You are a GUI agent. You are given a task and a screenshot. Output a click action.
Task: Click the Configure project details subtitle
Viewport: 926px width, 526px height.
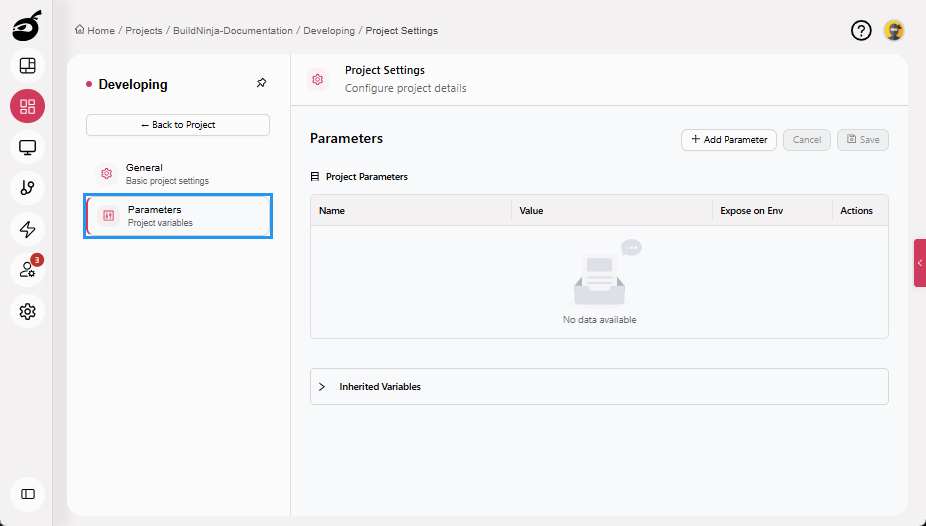pyautogui.click(x=406, y=89)
